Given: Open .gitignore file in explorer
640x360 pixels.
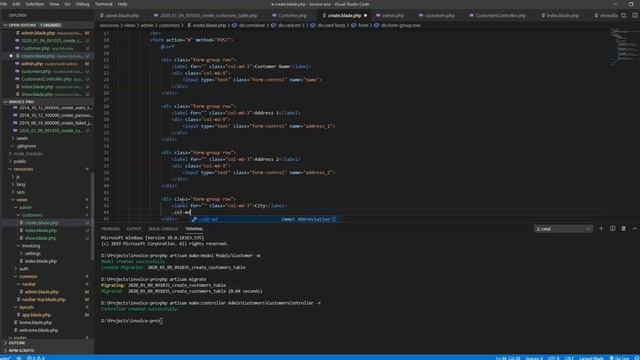Looking at the screenshot, I should 27,146.
